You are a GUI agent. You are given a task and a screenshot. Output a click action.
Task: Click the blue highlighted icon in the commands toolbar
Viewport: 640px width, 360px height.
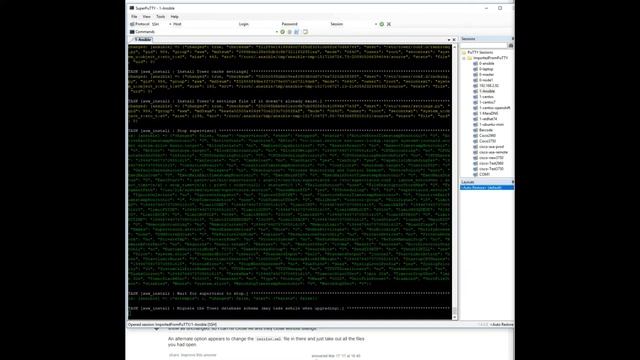click(296, 32)
